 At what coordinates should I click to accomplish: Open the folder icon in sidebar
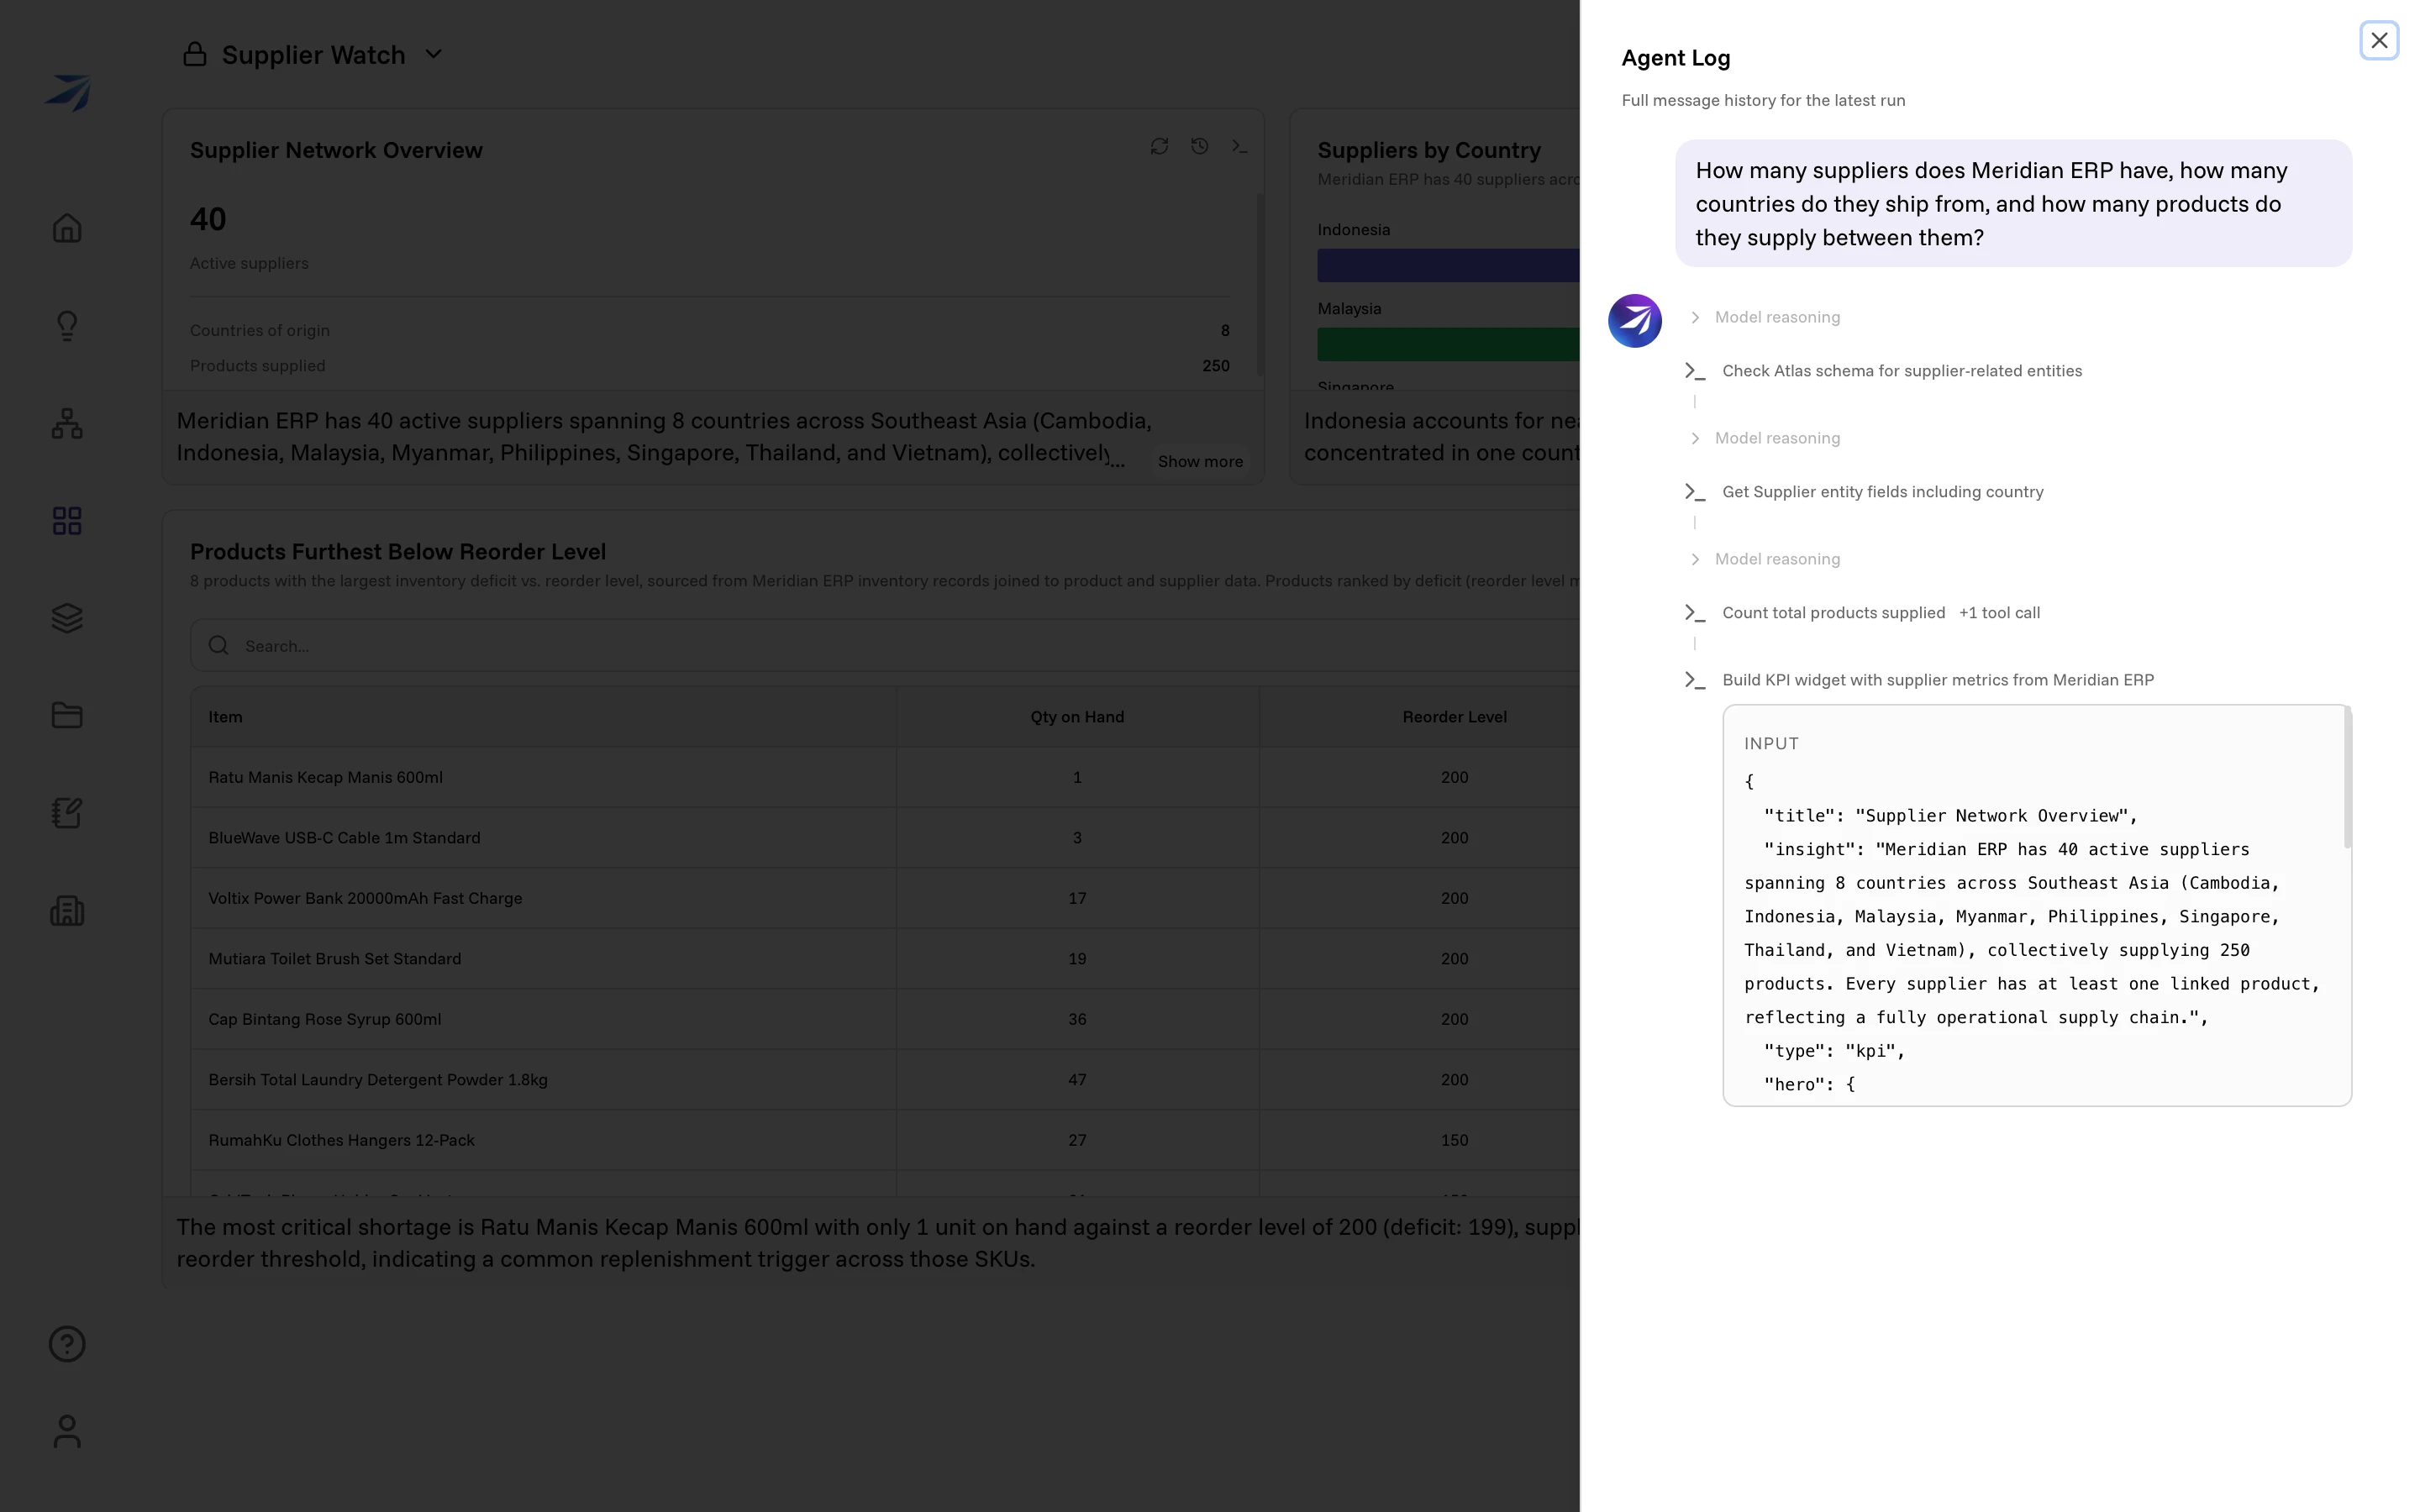pyautogui.click(x=67, y=715)
